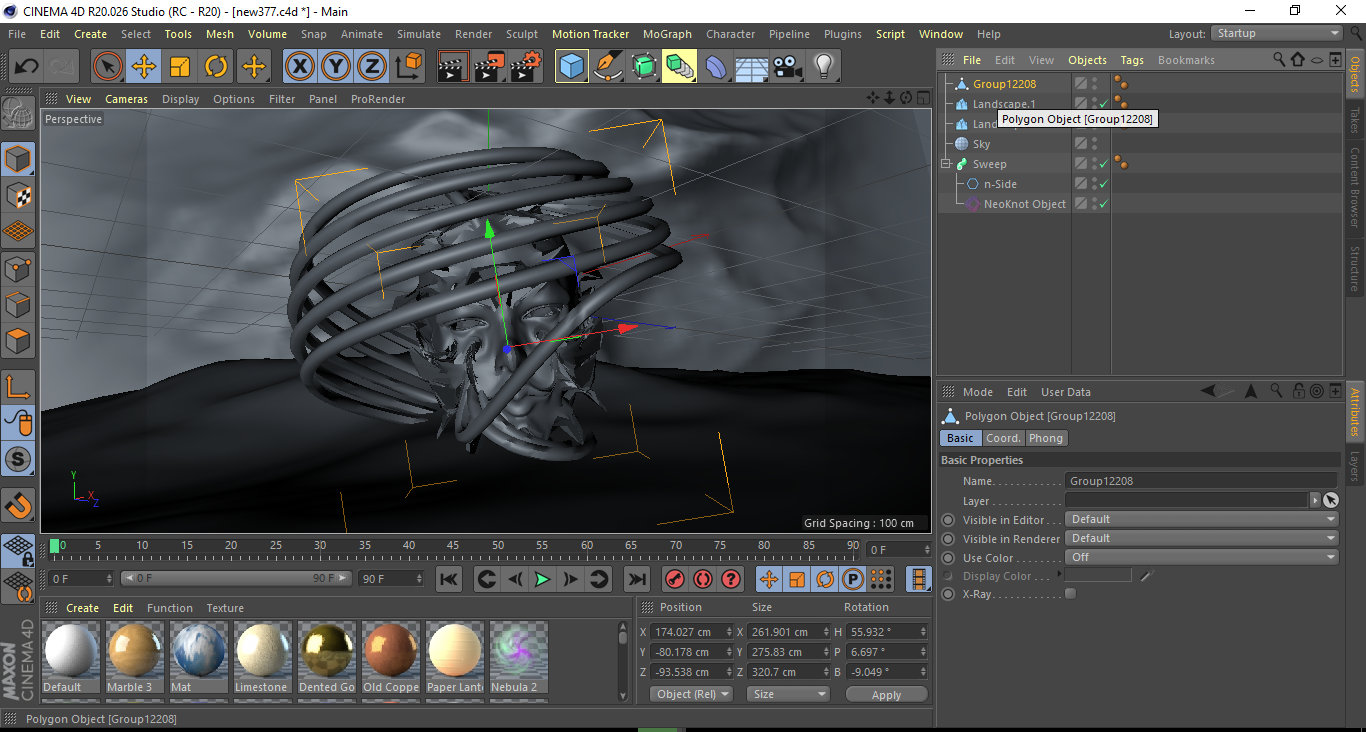Open the Visible in Renderer dropdown
This screenshot has width=1366, height=732.
tap(1202, 538)
